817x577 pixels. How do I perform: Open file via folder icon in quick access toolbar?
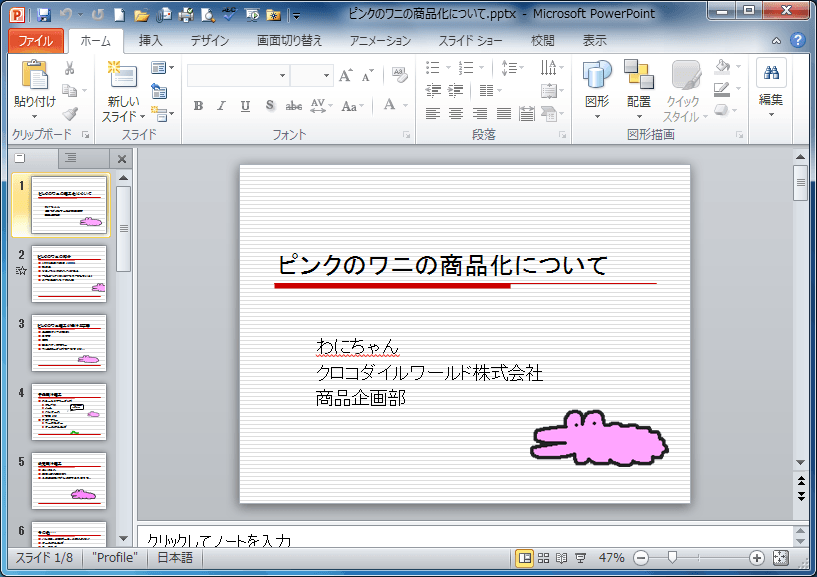pos(141,15)
